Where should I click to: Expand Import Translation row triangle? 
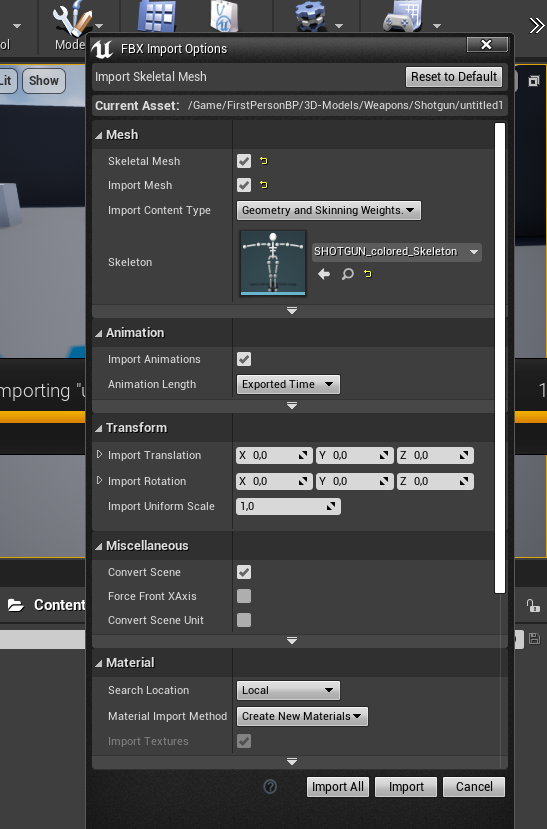[x=99, y=455]
